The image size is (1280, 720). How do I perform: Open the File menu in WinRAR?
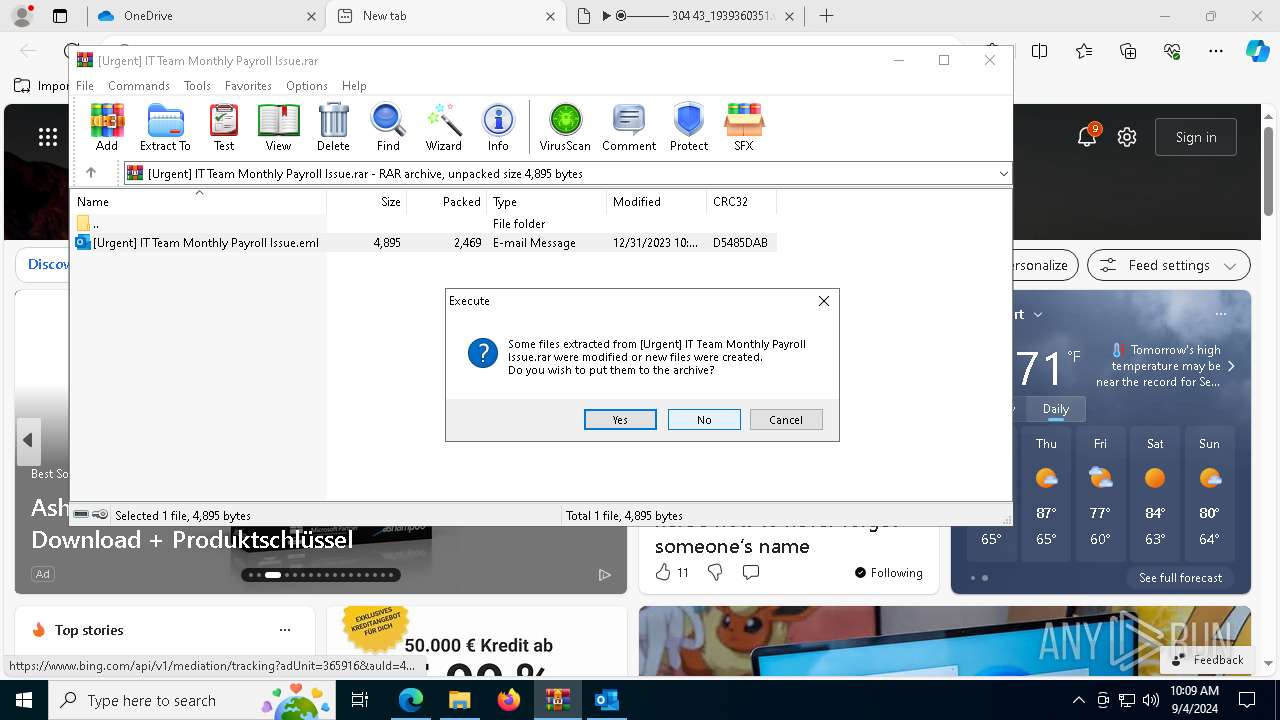click(x=85, y=86)
